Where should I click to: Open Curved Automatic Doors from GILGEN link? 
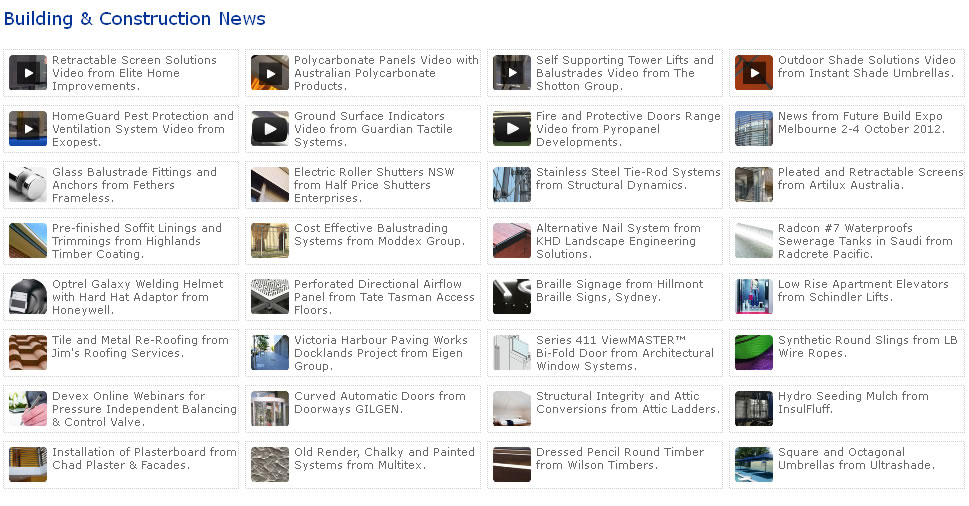[x=380, y=402]
